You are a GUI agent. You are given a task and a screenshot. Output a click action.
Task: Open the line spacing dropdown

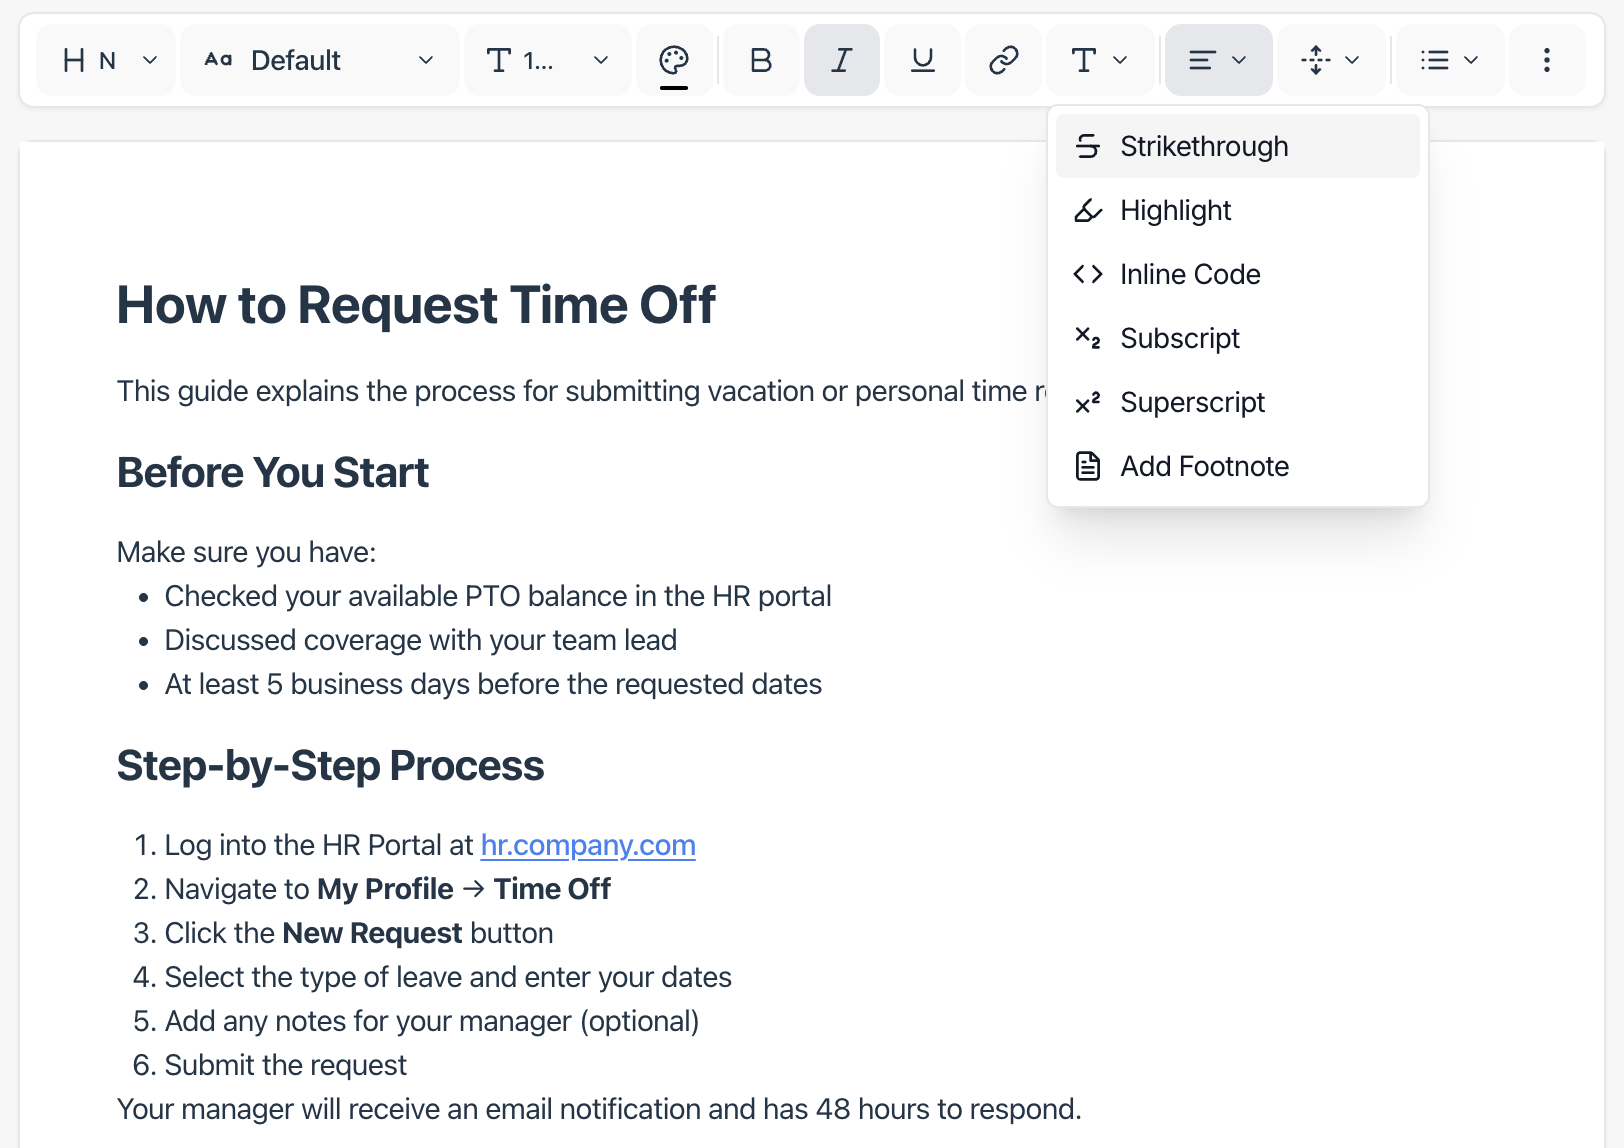(x=1331, y=60)
